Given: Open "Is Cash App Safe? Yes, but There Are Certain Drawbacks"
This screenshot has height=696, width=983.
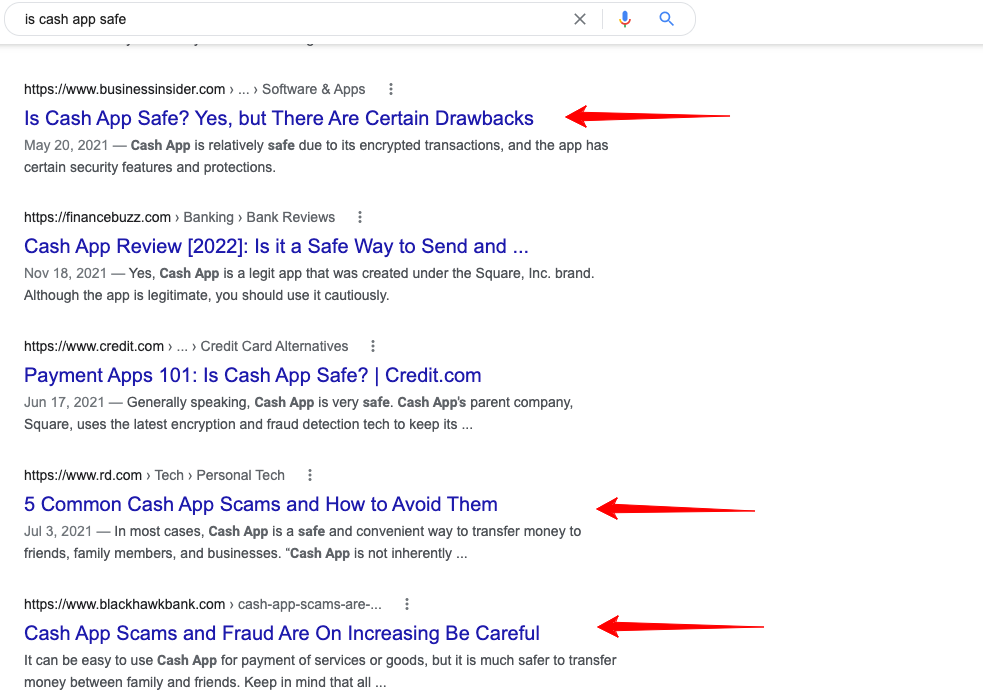Looking at the screenshot, I should [x=279, y=118].
